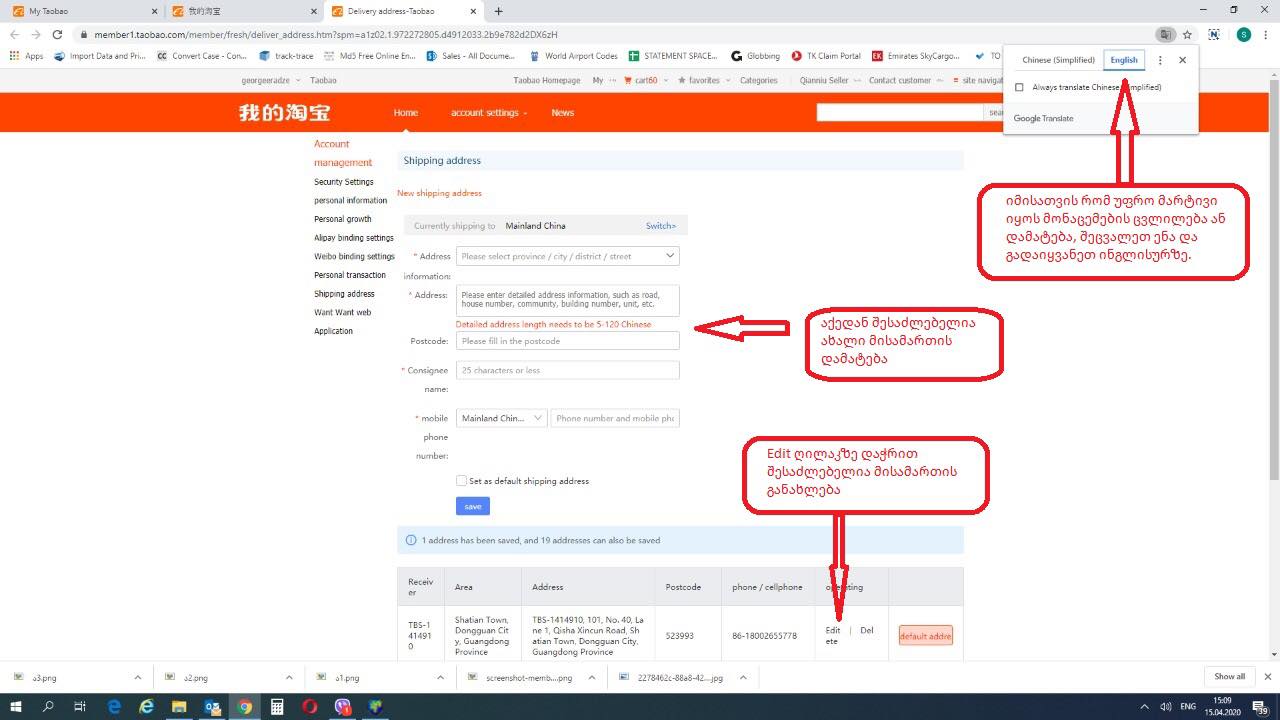The image size is (1280, 720).
Task: Open a new browser tab with plus icon
Action: [x=499, y=11]
